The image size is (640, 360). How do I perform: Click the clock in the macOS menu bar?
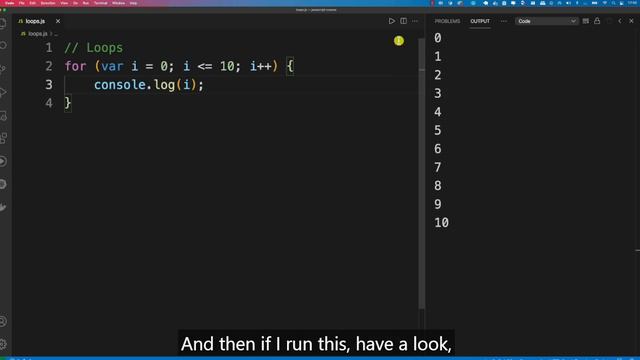tap(632, 3)
